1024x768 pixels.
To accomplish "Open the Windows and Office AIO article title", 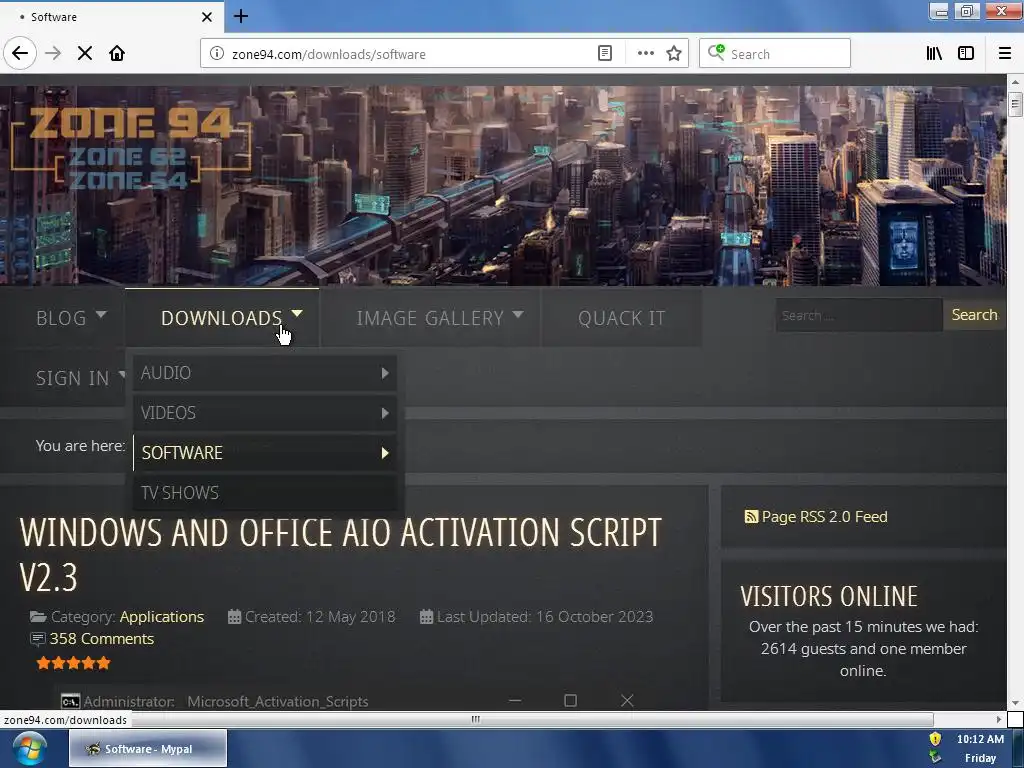I will [x=340, y=554].
